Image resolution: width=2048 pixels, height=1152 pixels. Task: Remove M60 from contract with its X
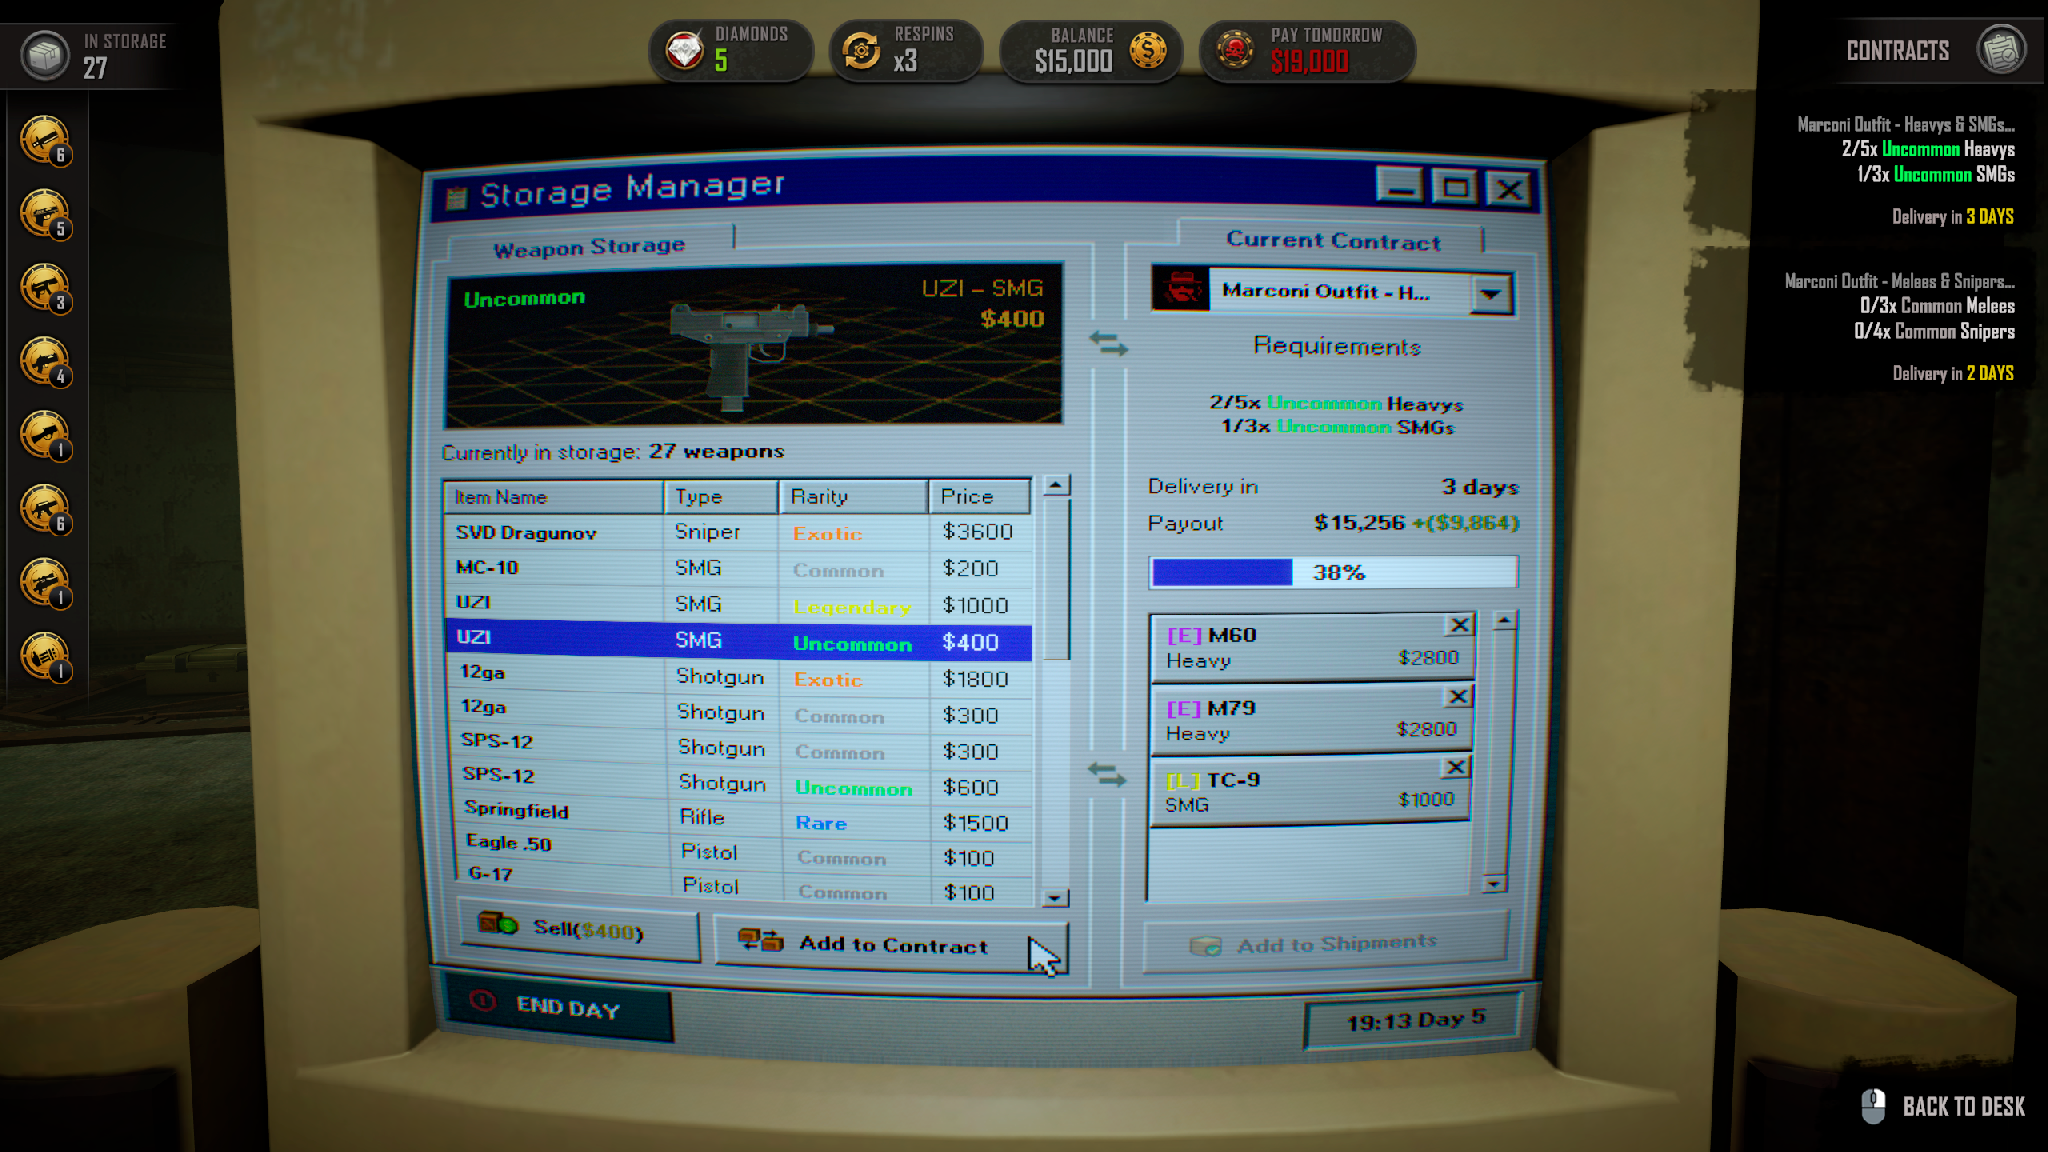pos(1459,625)
